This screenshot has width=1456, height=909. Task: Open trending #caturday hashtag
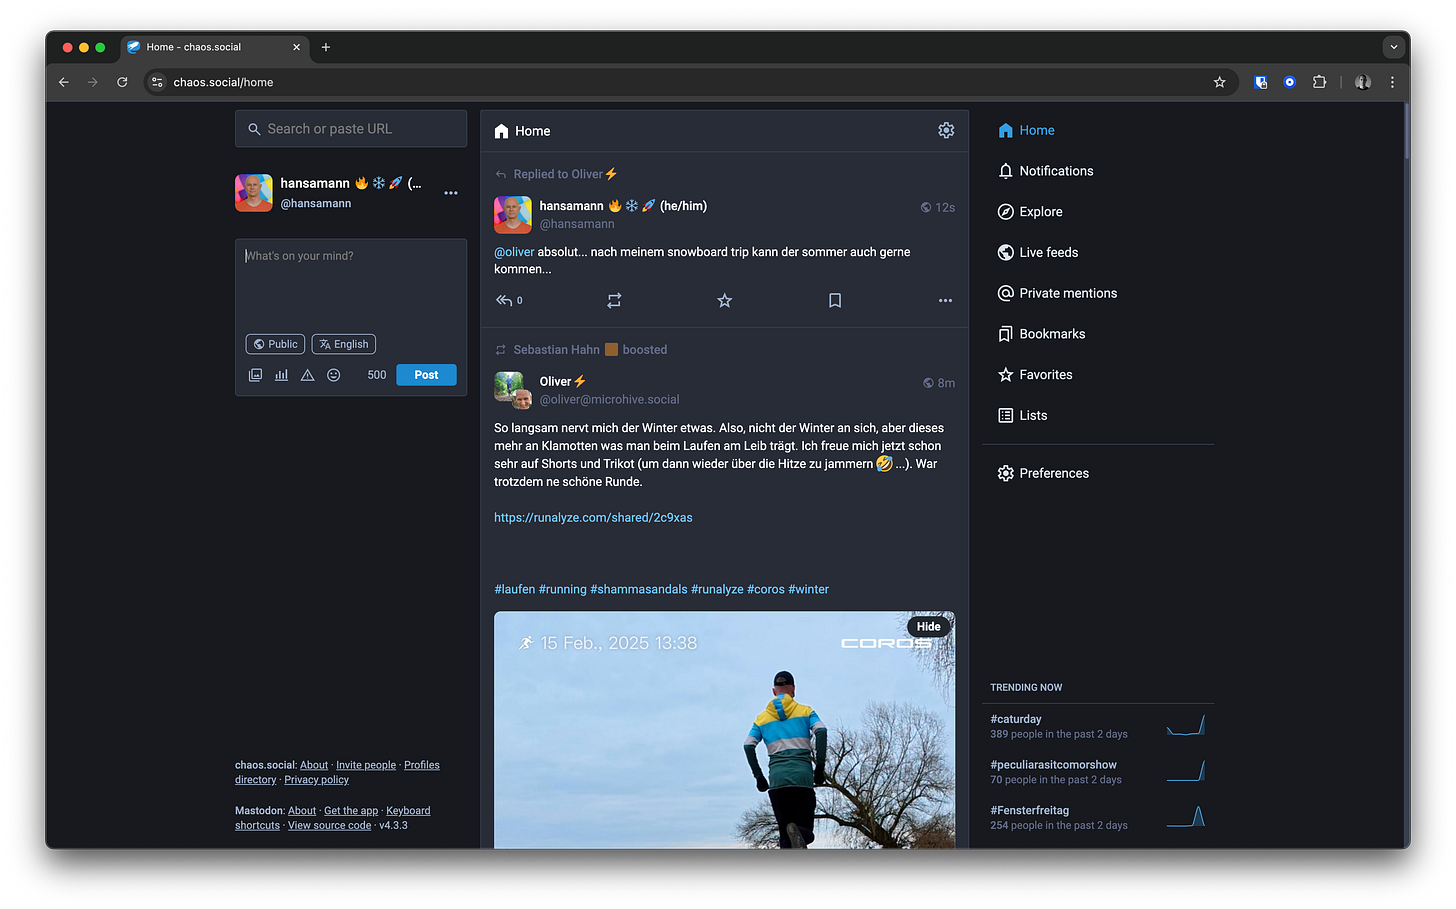(1016, 719)
